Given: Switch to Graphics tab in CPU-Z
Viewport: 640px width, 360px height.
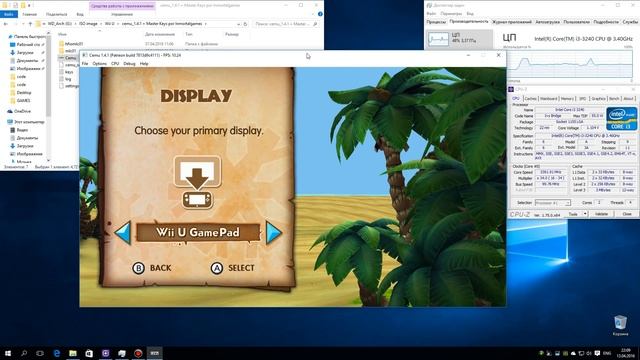Looking at the screenshot, I should pyautogui.click(x=598, y=99).
